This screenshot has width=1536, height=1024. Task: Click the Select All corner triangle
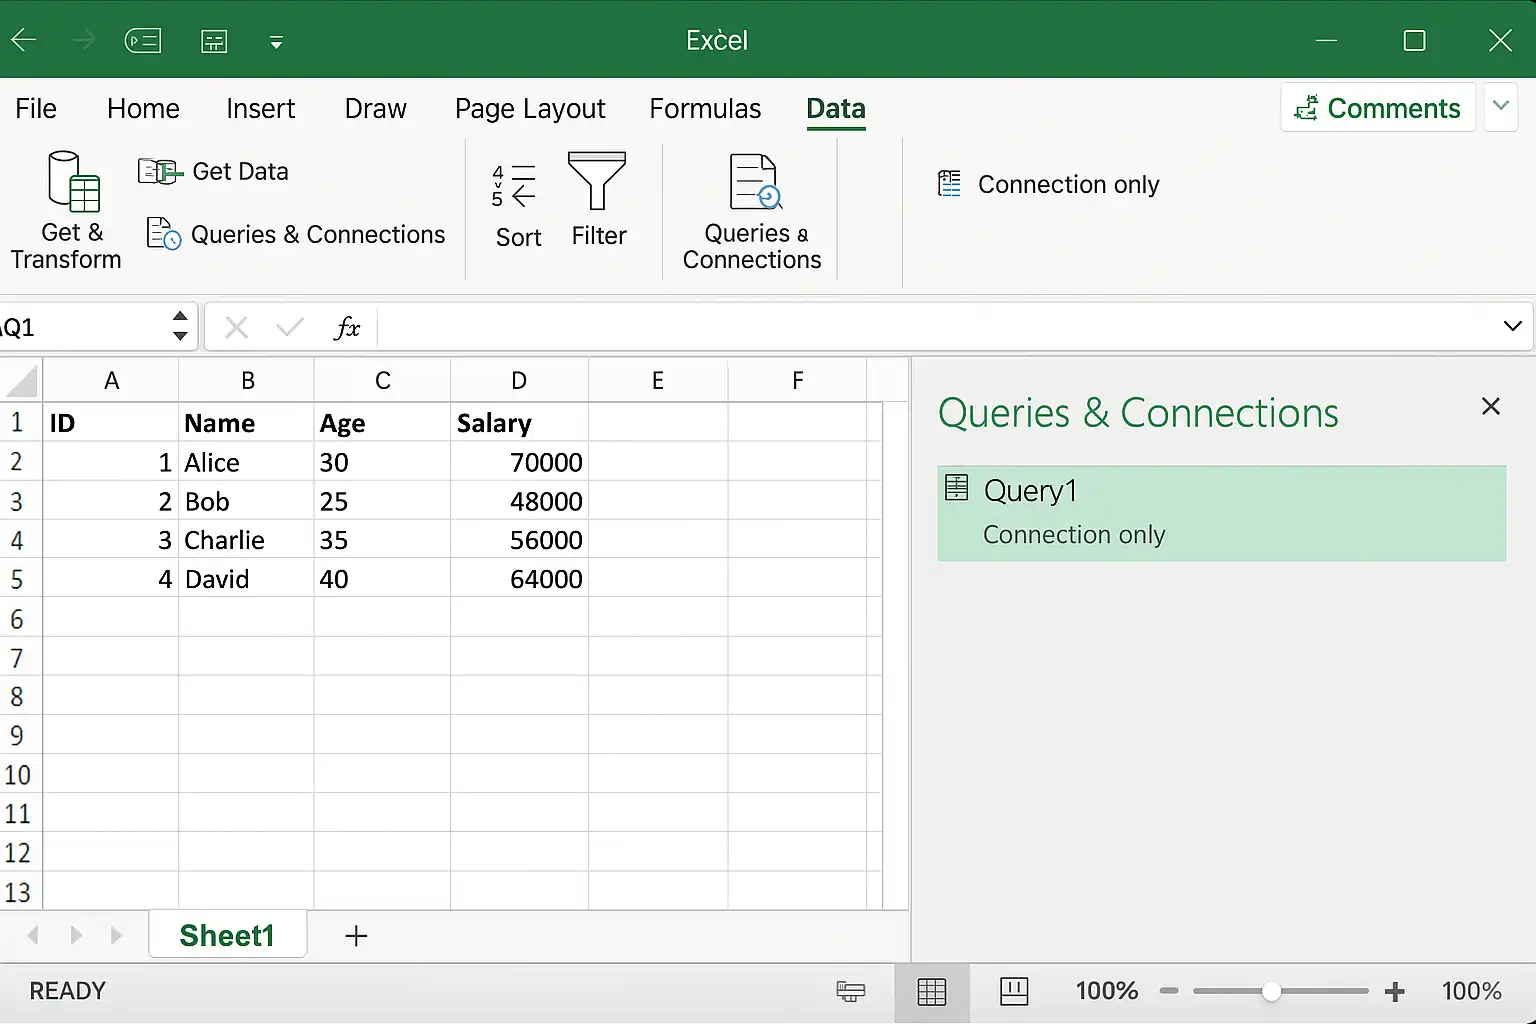20,381
